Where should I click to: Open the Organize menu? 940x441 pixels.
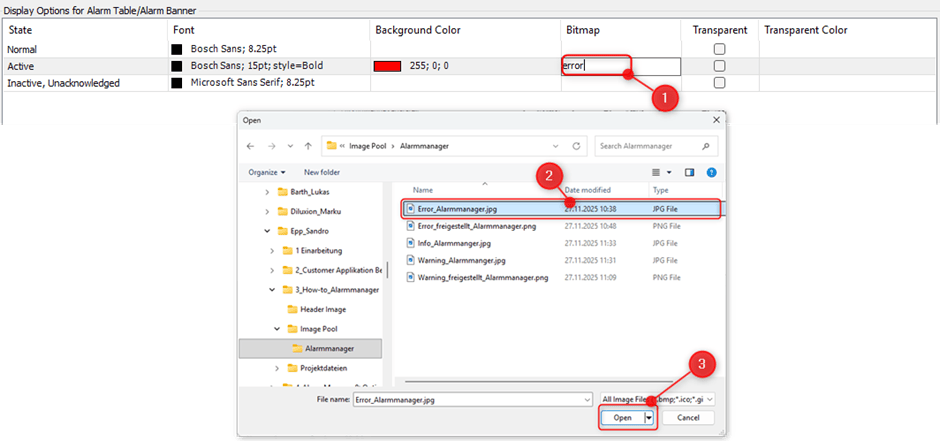266,172
